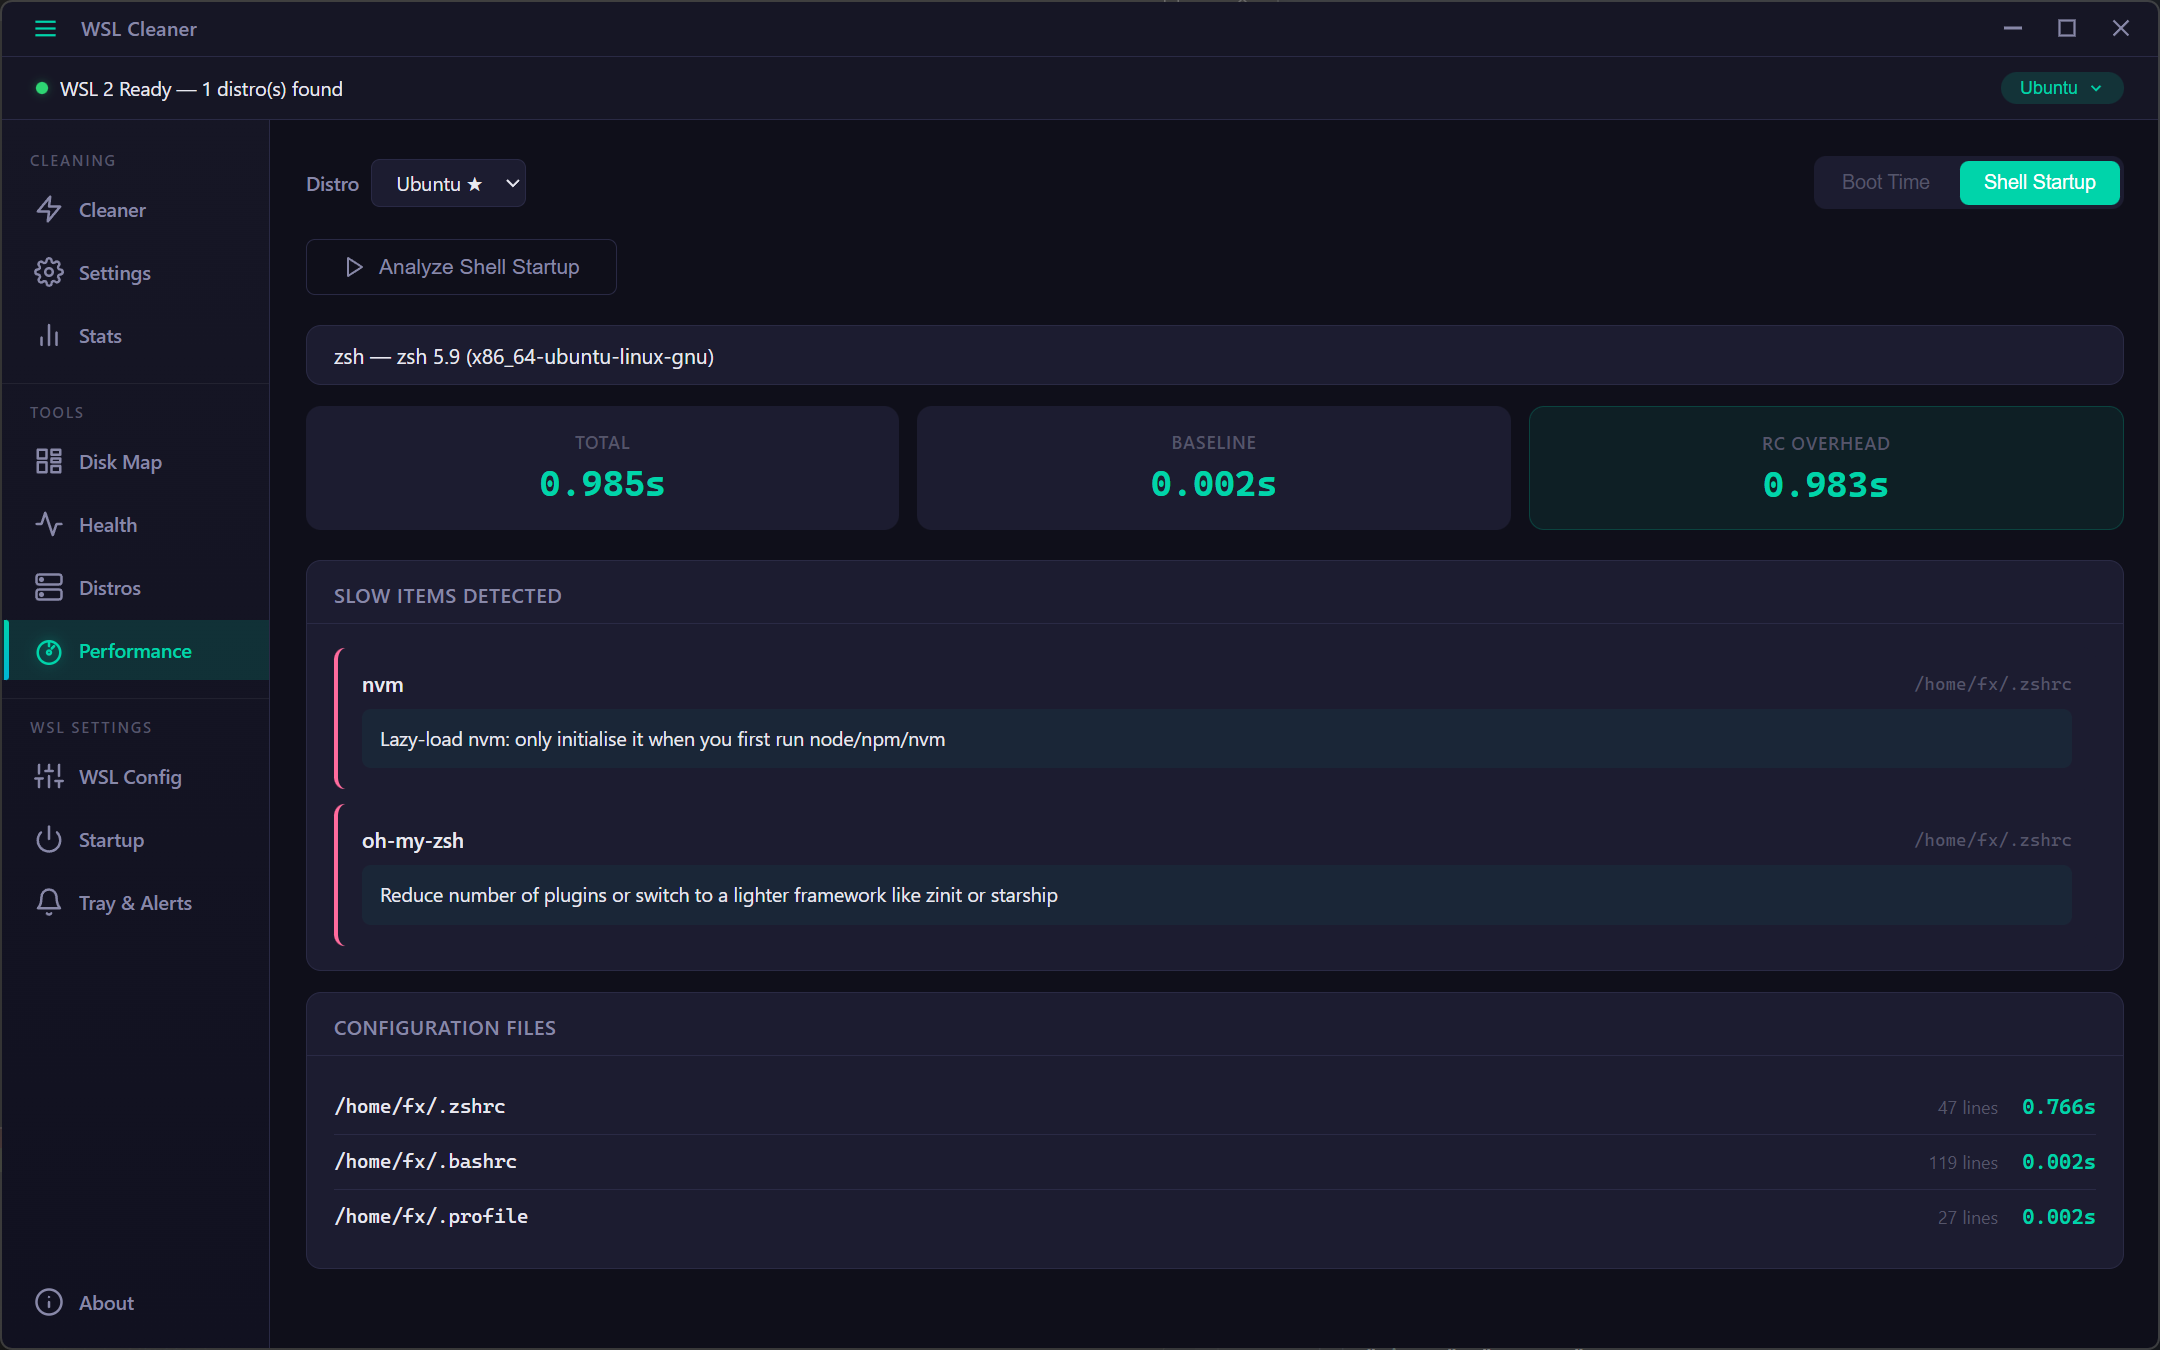2160x1350 pixels.
Task: Select the Performance section
Action: click(135, 650)
